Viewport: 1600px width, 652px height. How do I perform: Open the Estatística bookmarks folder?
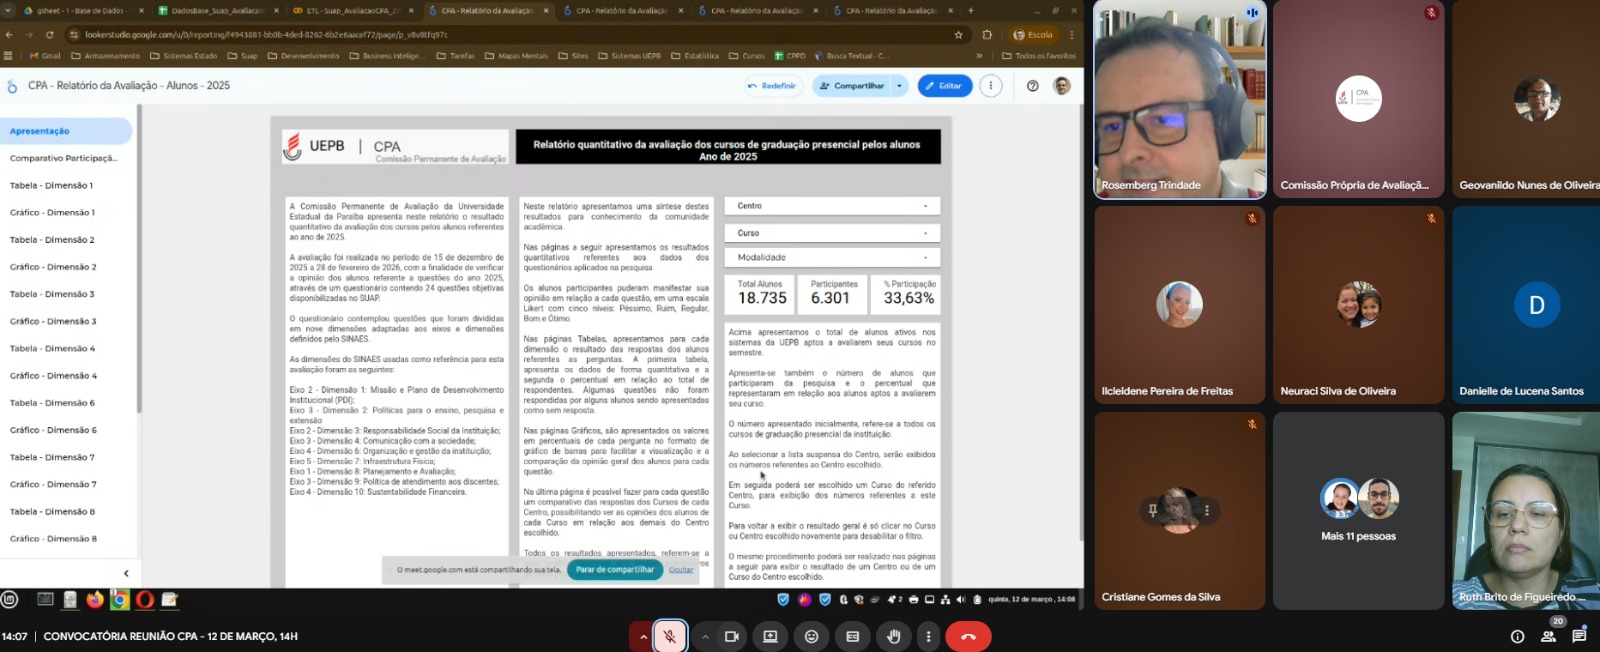(x=695, y=56)
